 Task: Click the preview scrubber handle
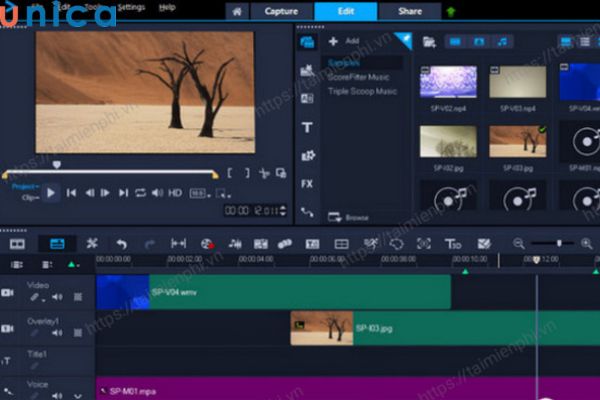(57, 165)
